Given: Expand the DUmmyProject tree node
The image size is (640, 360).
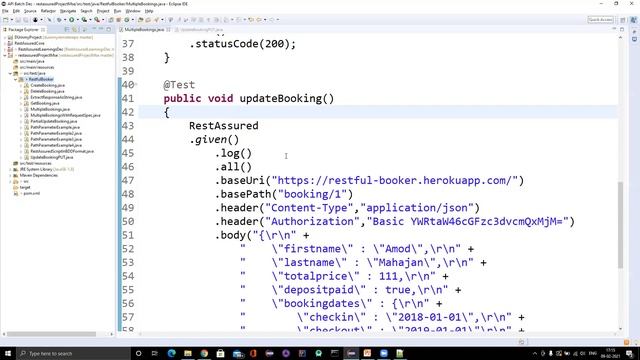Looking at the screenshot, I should click(5, 37).
